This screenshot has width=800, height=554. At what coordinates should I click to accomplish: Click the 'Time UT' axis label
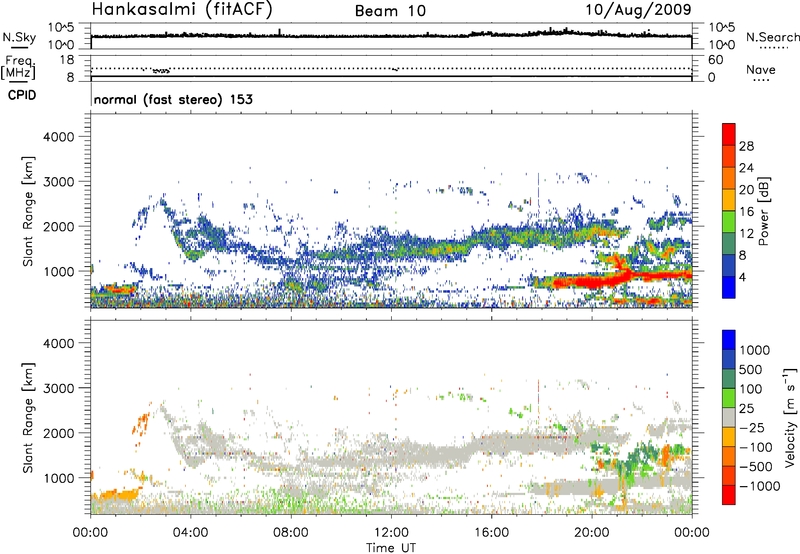[391, 548]
